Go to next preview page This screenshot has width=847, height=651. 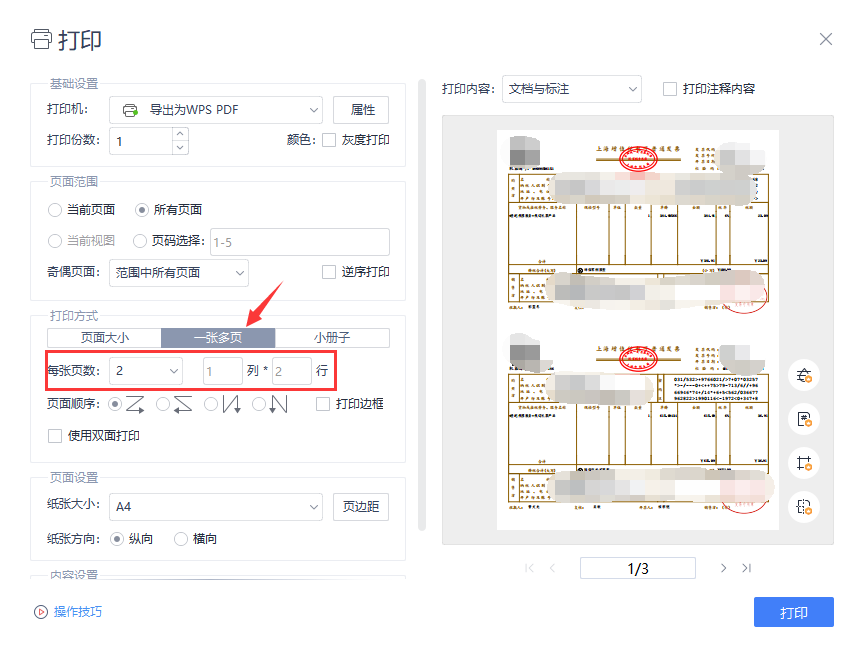click(723, 568)
